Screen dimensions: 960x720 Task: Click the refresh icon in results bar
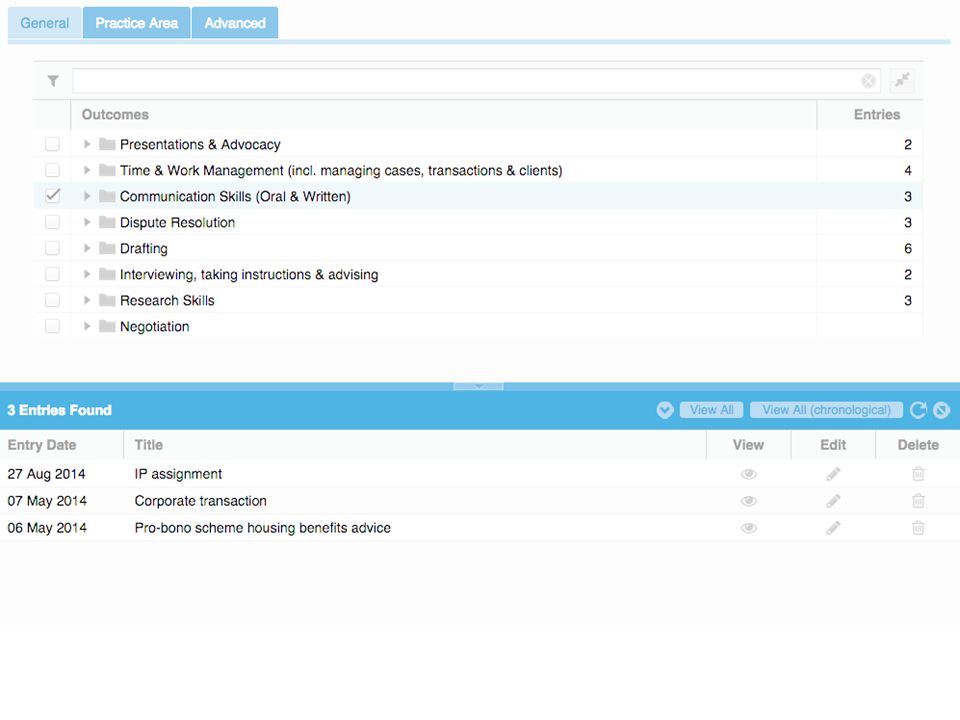[x=918, y=410]
